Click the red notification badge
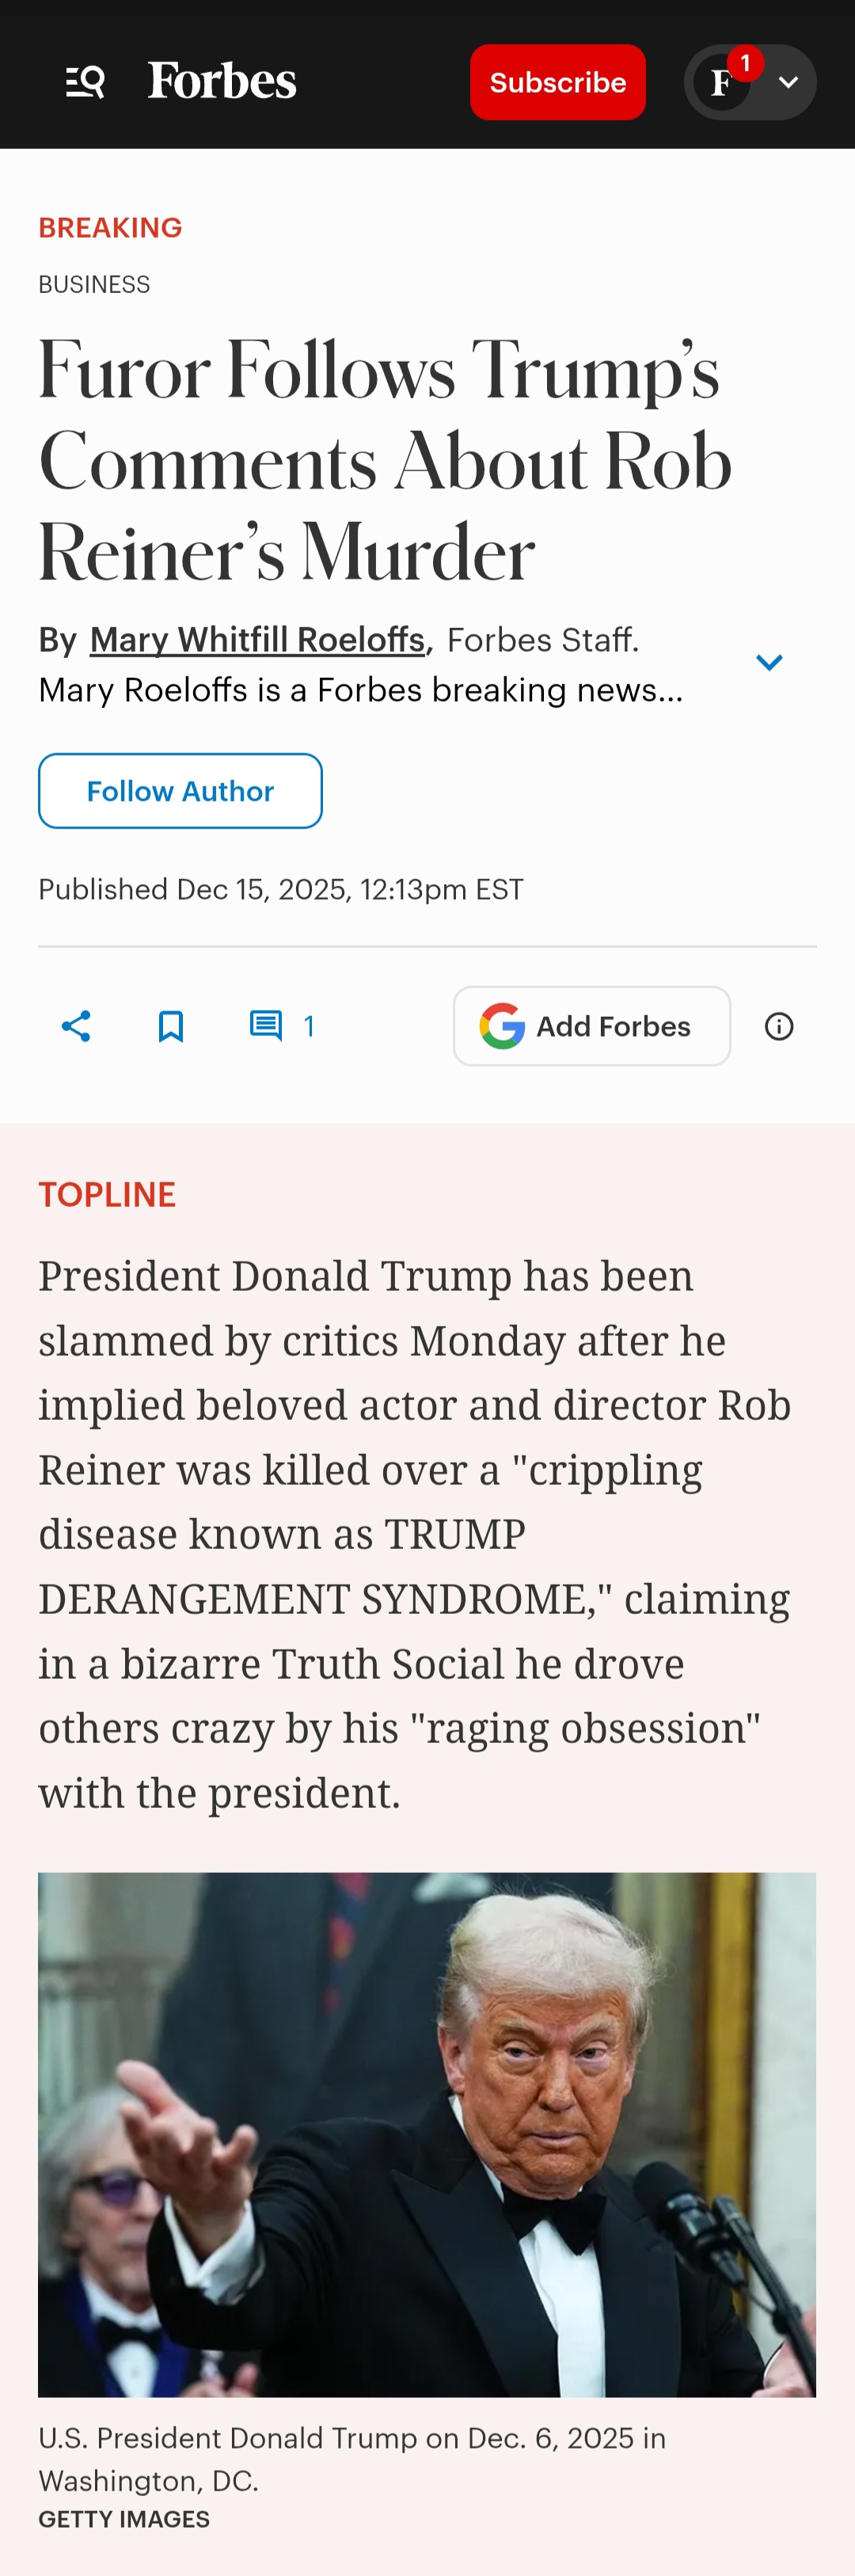The width and height of the screenshot is (855, 2576). [745, 63]
